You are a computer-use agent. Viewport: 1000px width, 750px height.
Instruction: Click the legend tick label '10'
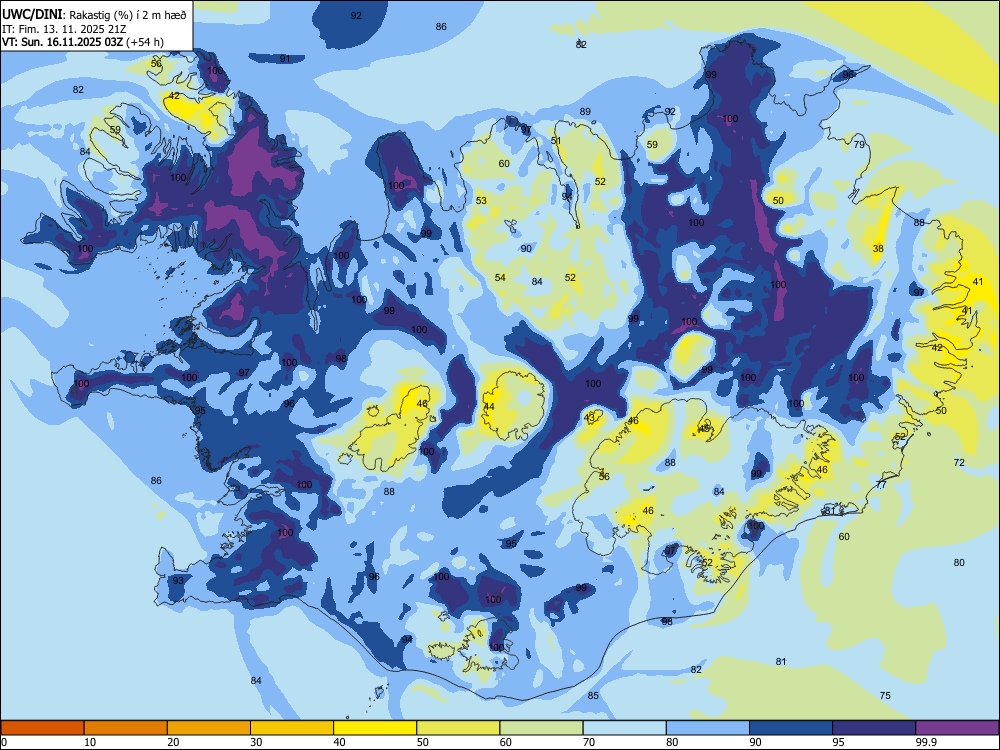[x=90, y=742]
